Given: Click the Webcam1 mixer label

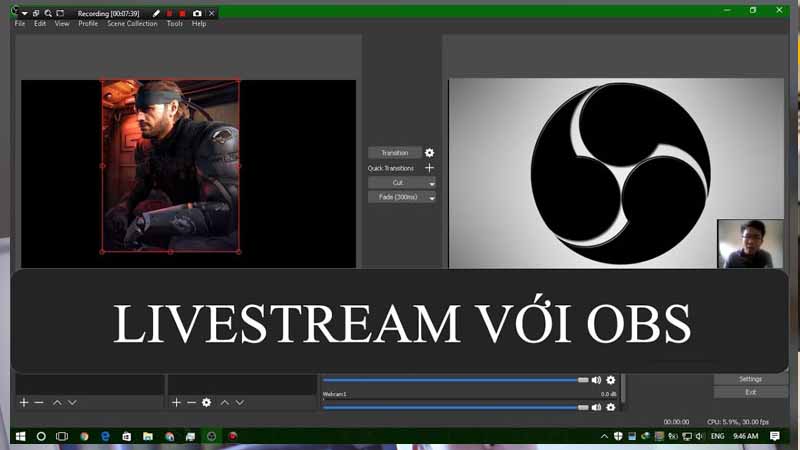Looking at the screenshot, I should (334, 394).
